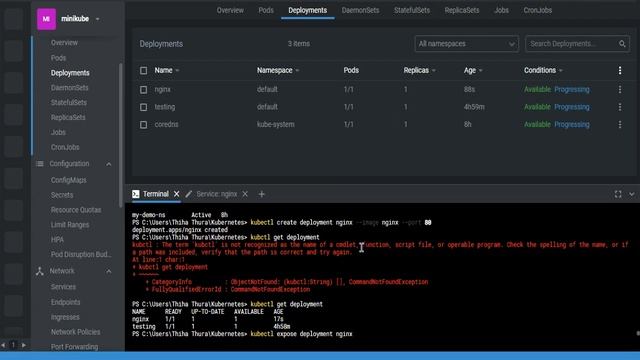Screen dimensions: 640x360
Task: Open the actions menu for coredns deployment
Action: tap(620, 124)
